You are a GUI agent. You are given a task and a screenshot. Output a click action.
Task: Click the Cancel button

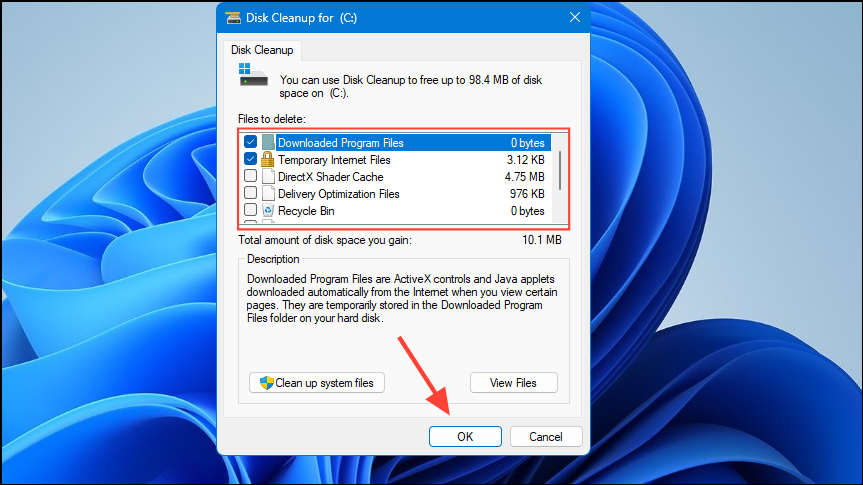pyautogui.click(x=545, y=437)
